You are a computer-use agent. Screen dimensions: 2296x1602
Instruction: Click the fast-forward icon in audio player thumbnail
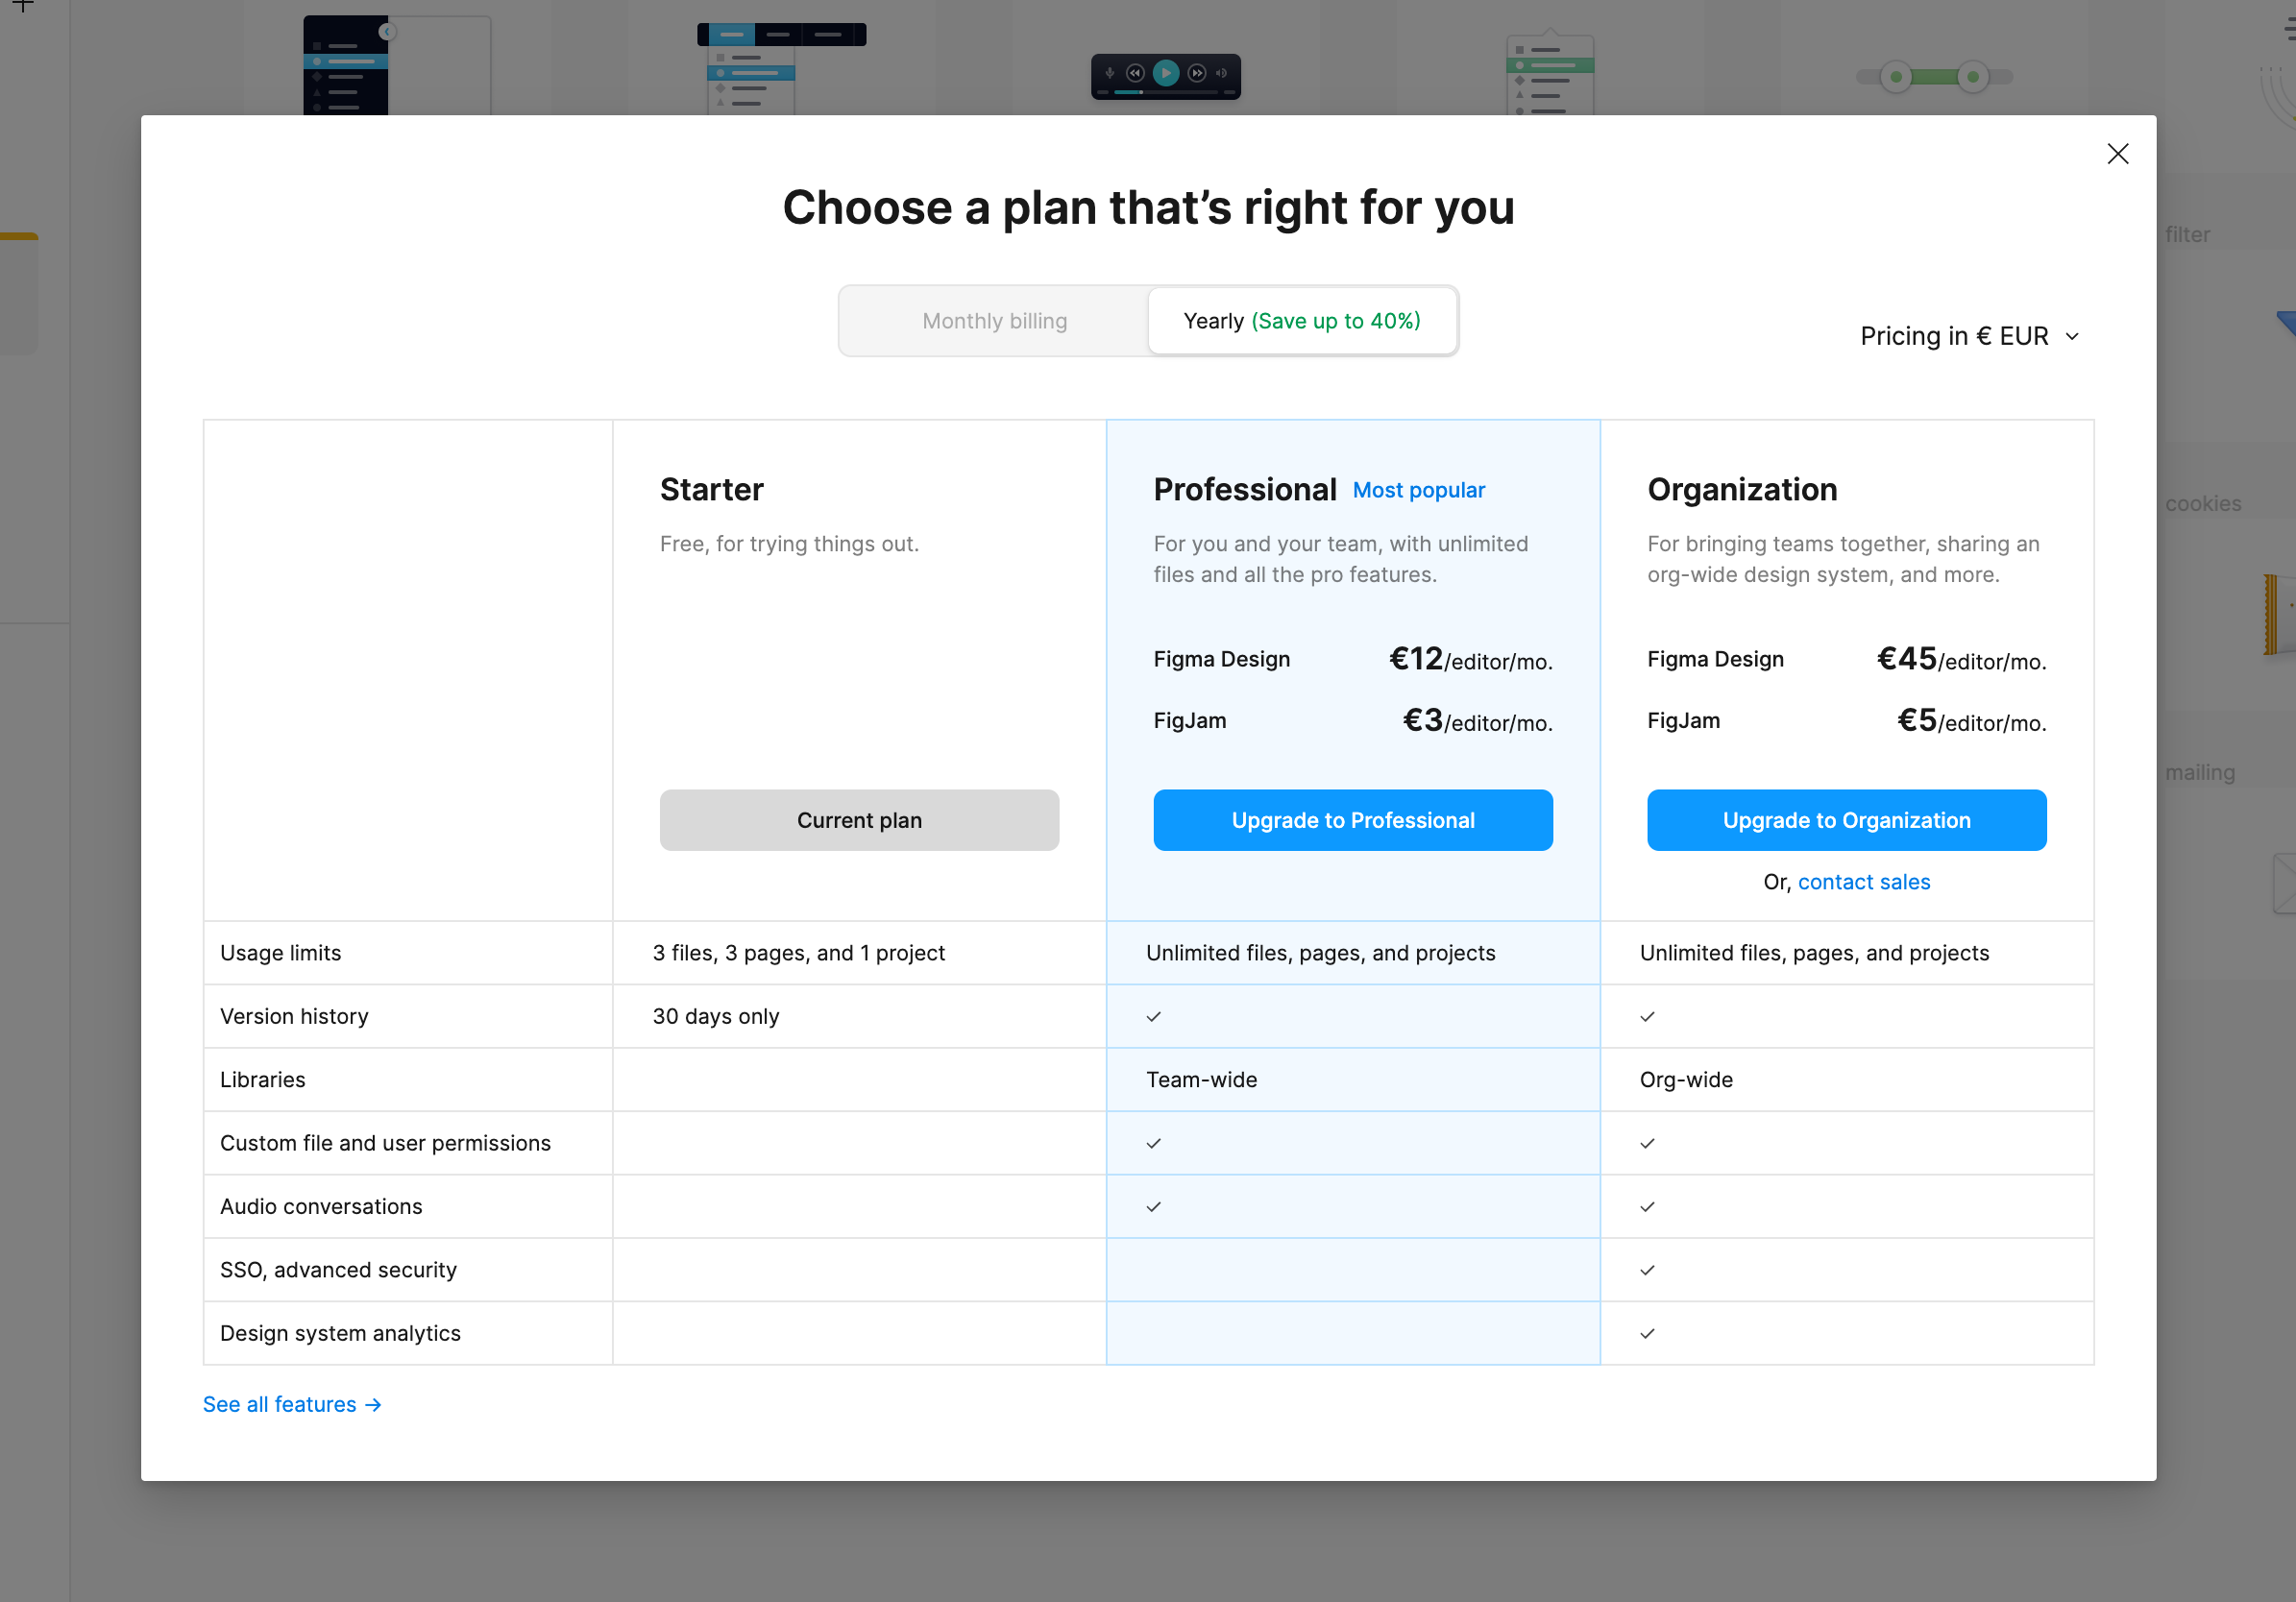click(x=1196, y=73)
